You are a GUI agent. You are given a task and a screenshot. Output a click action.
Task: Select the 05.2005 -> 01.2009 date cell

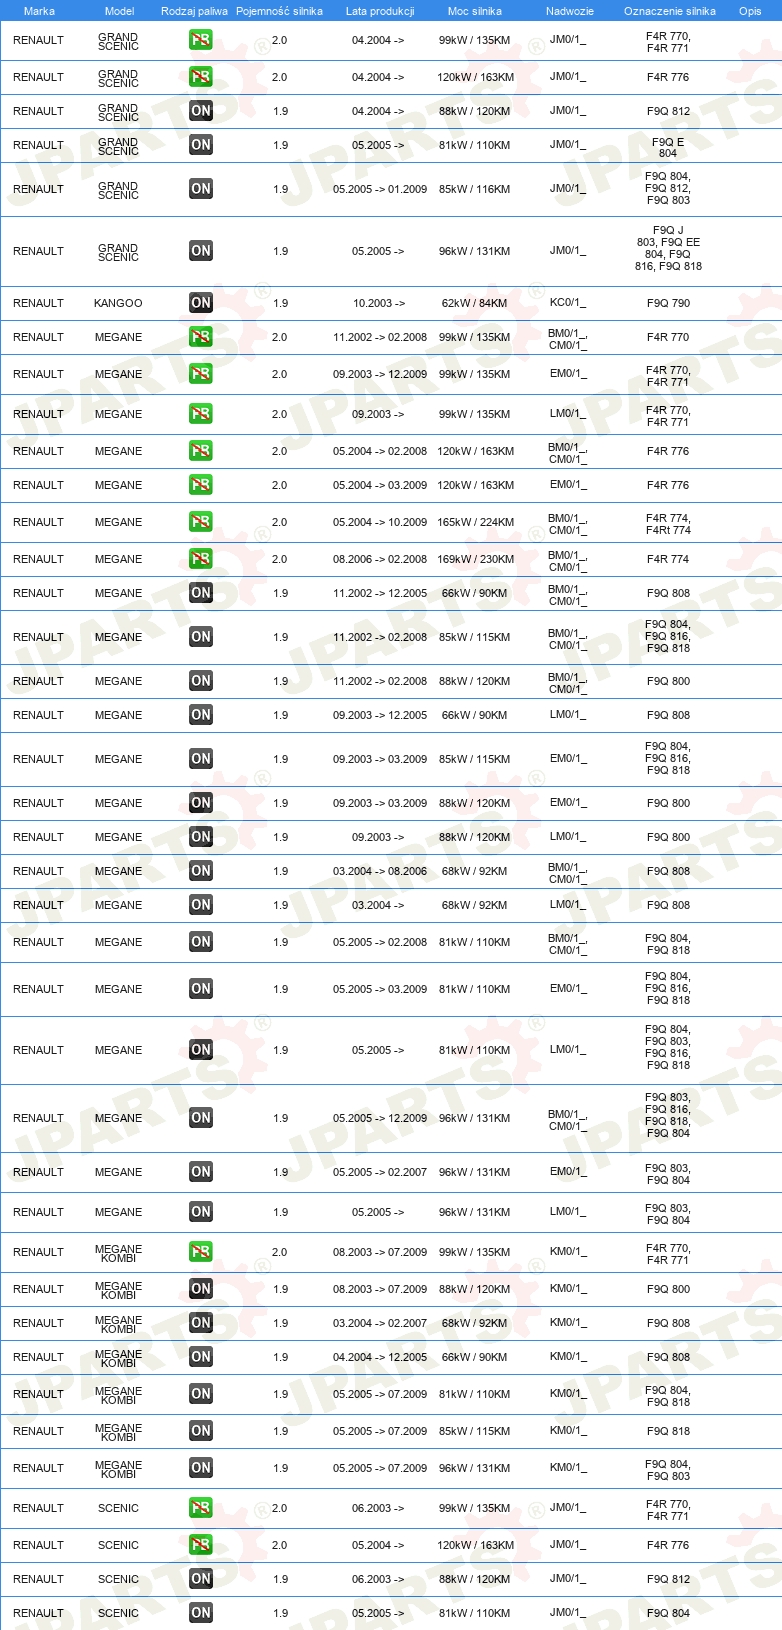click(380, 189)
